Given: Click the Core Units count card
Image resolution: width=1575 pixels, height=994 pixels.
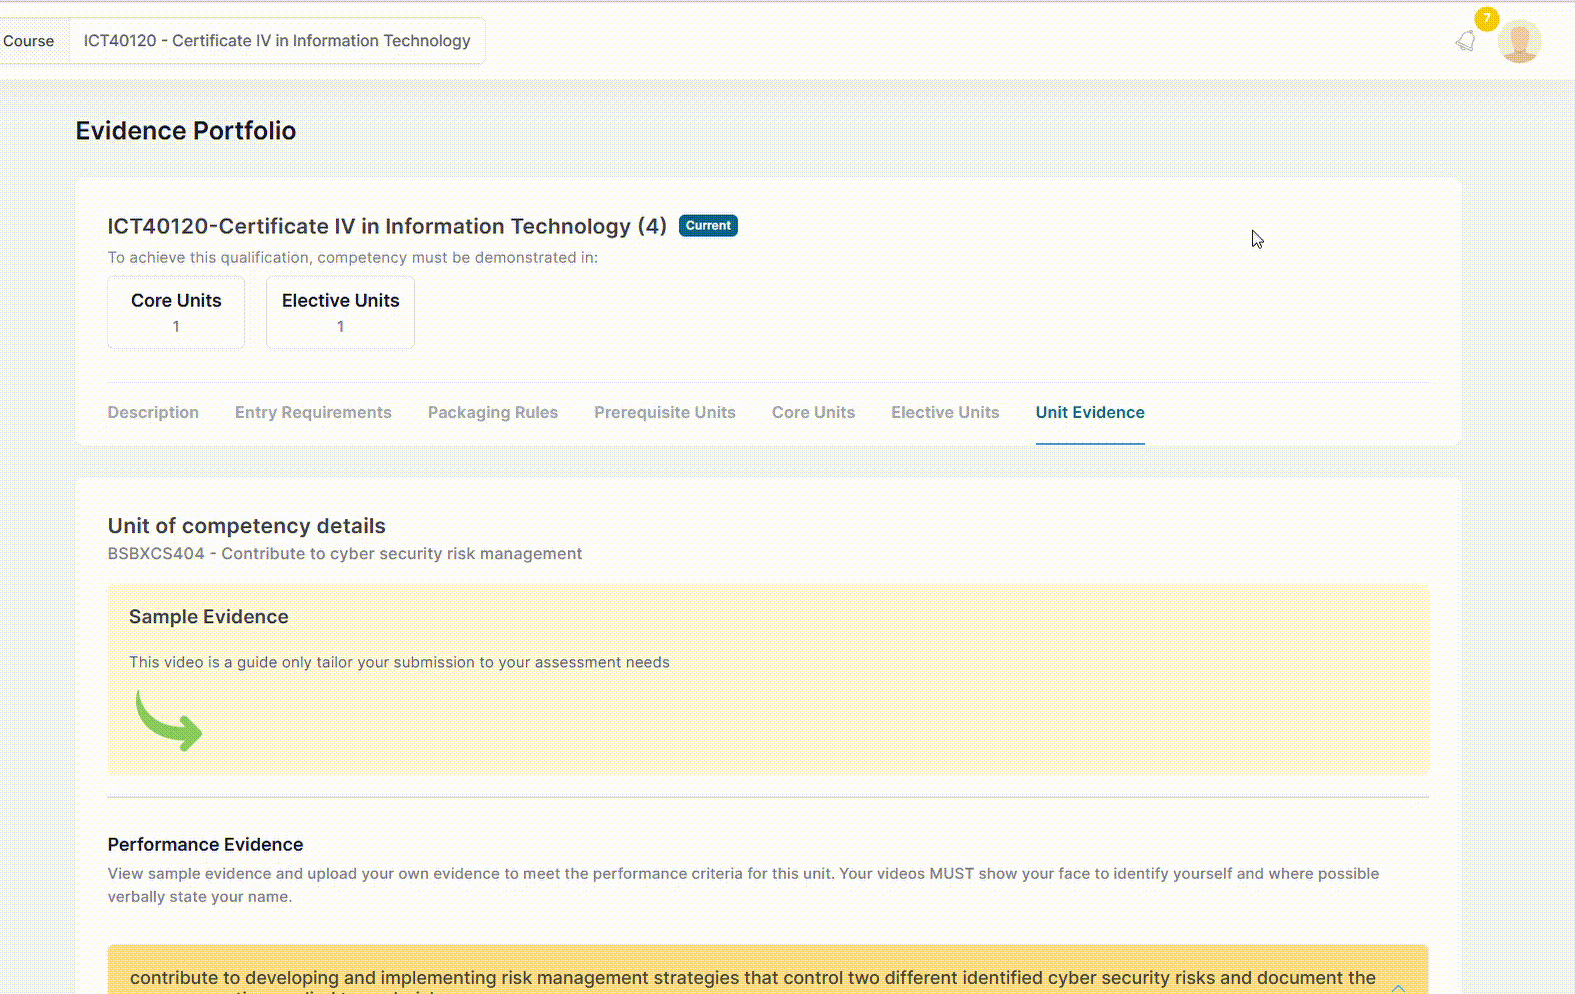Looking at the screenshot, I should pos(176,313).
